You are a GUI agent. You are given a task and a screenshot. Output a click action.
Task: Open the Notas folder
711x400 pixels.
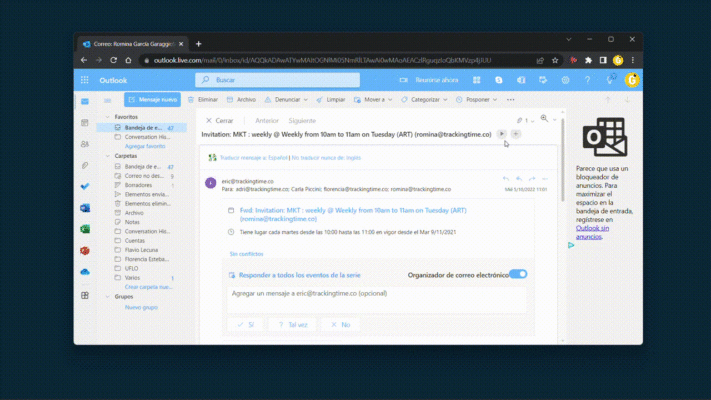coord(132,222)
